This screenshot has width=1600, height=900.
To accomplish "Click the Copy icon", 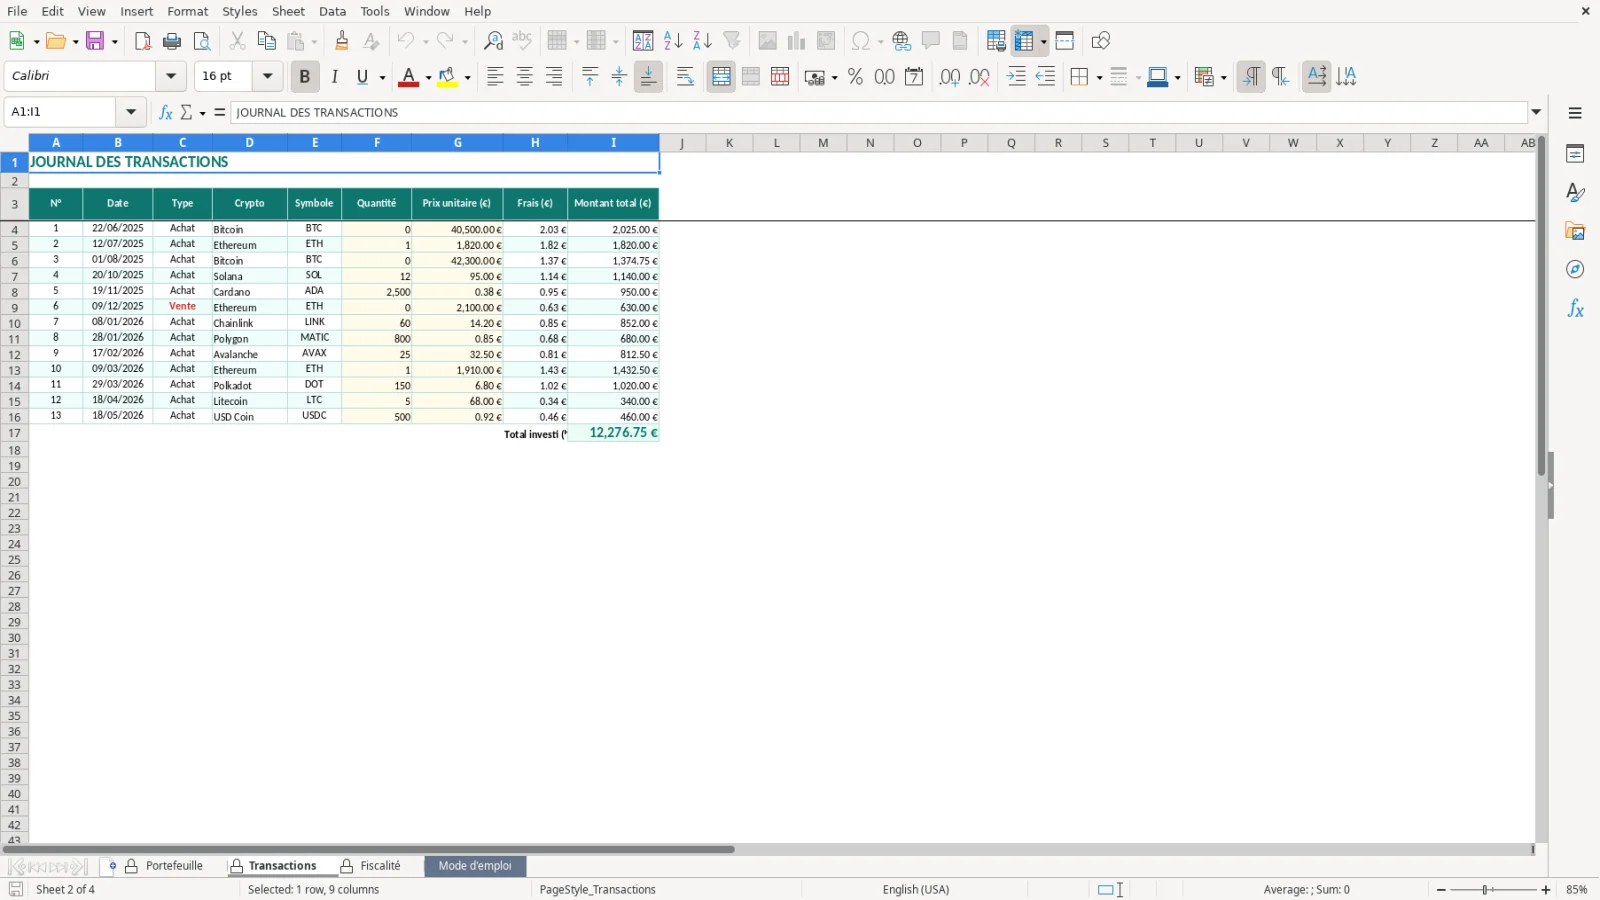I will tap(267, 41).
